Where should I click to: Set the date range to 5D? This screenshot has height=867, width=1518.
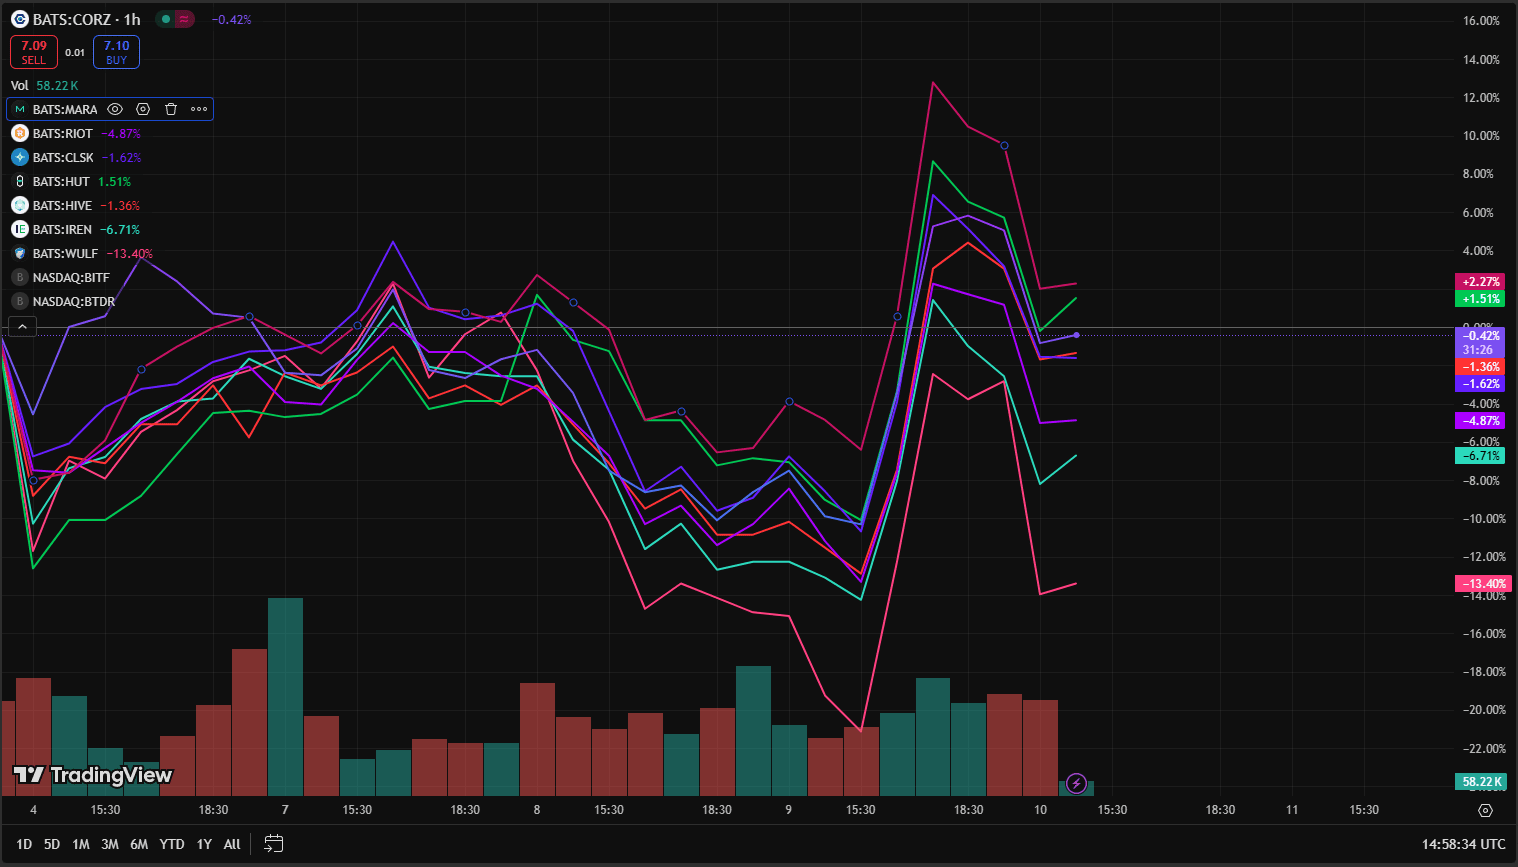tap(52, 844)
